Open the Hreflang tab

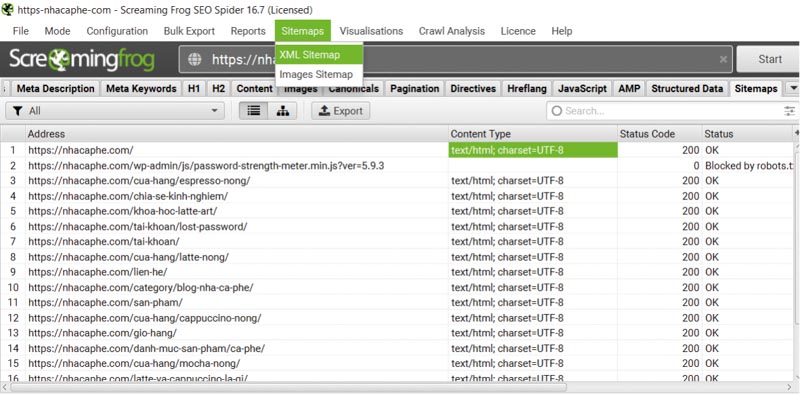527,88
